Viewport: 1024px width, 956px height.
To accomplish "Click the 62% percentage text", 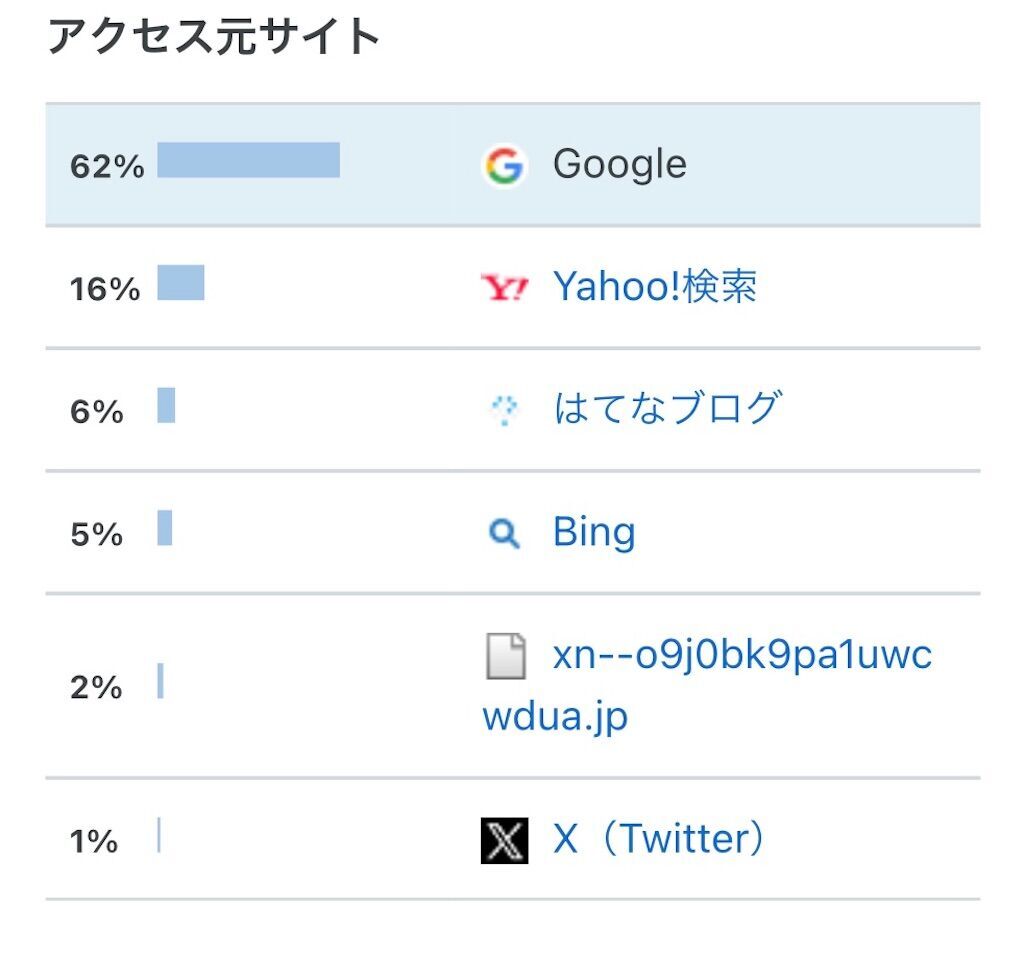I will coord(107,167).
